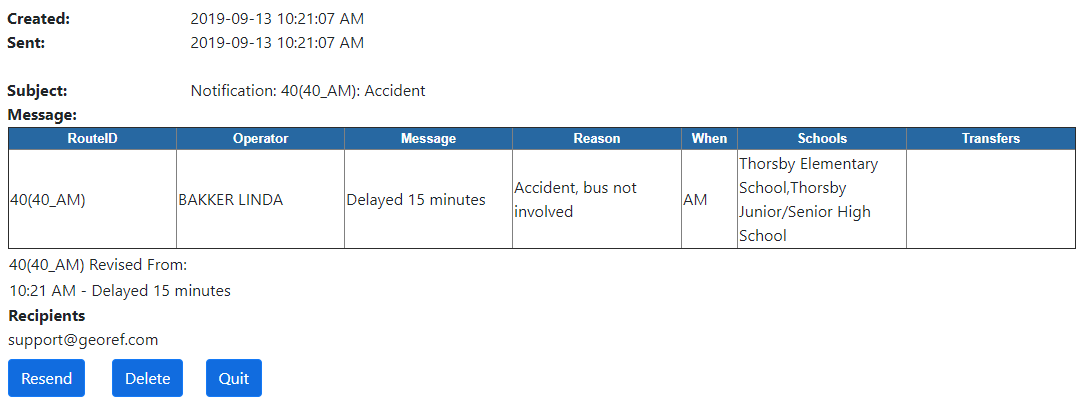Select the When column header
Screen dimensions: 1083x403
709,139
